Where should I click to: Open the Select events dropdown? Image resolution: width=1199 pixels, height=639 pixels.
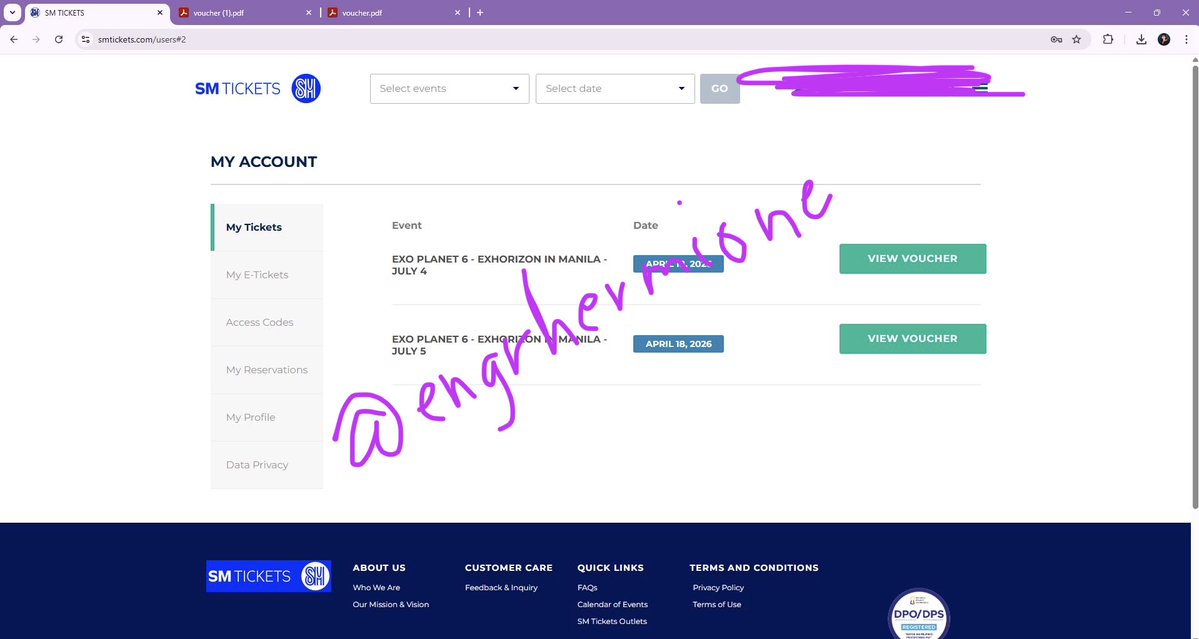pos(450,89)
